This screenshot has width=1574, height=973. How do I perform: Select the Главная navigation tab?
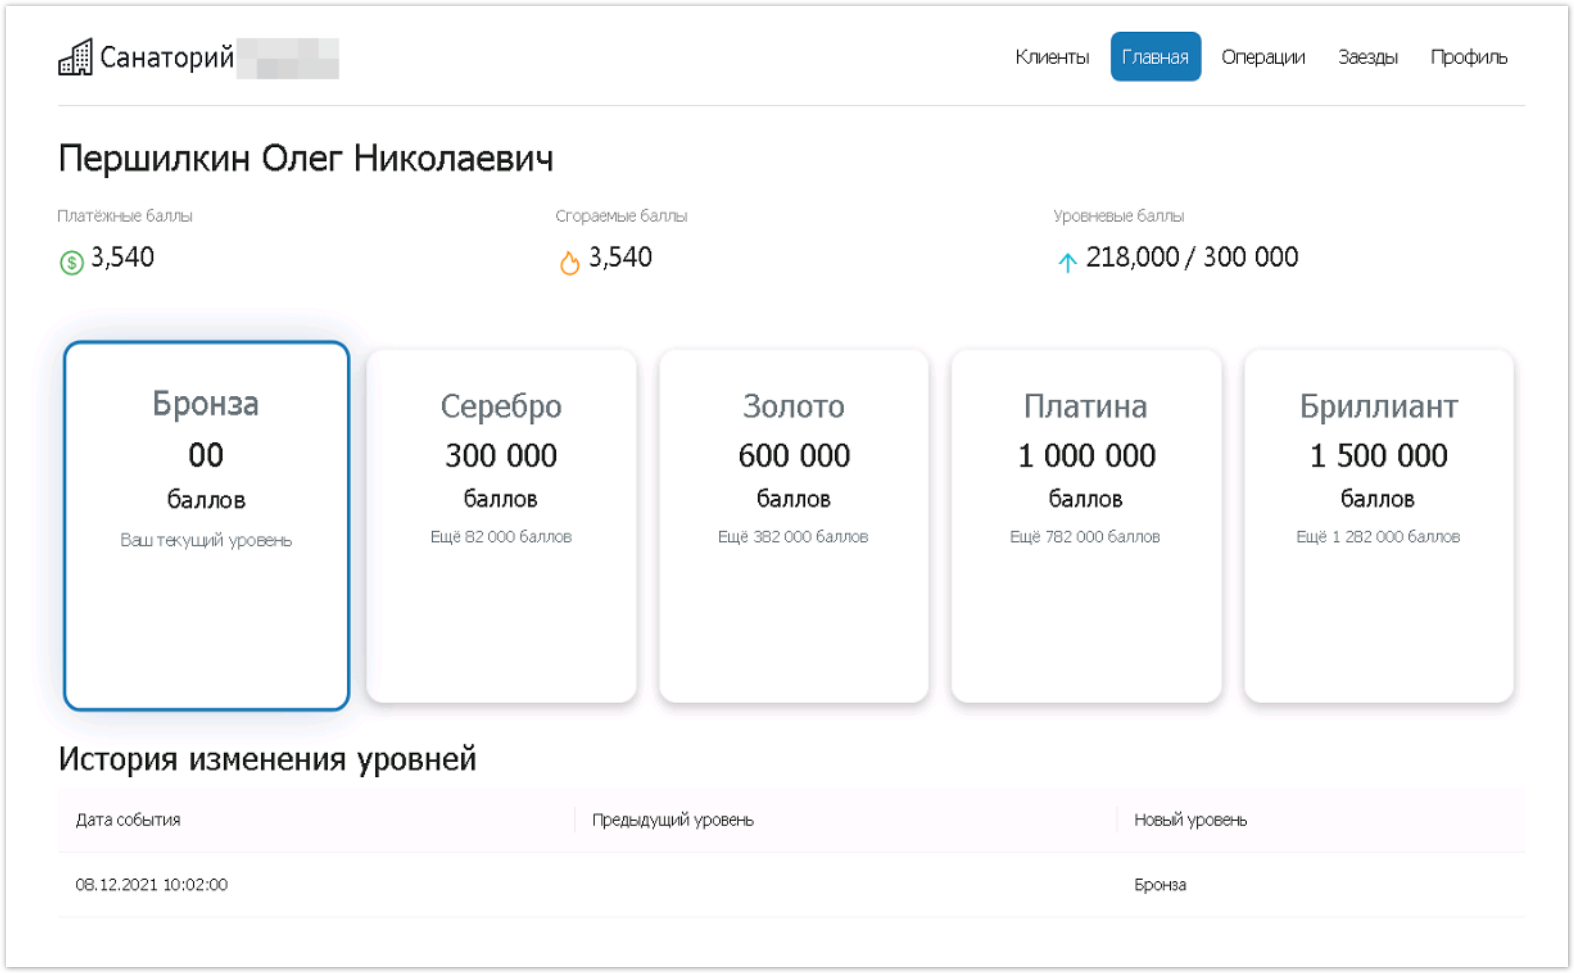[1154, 57]
